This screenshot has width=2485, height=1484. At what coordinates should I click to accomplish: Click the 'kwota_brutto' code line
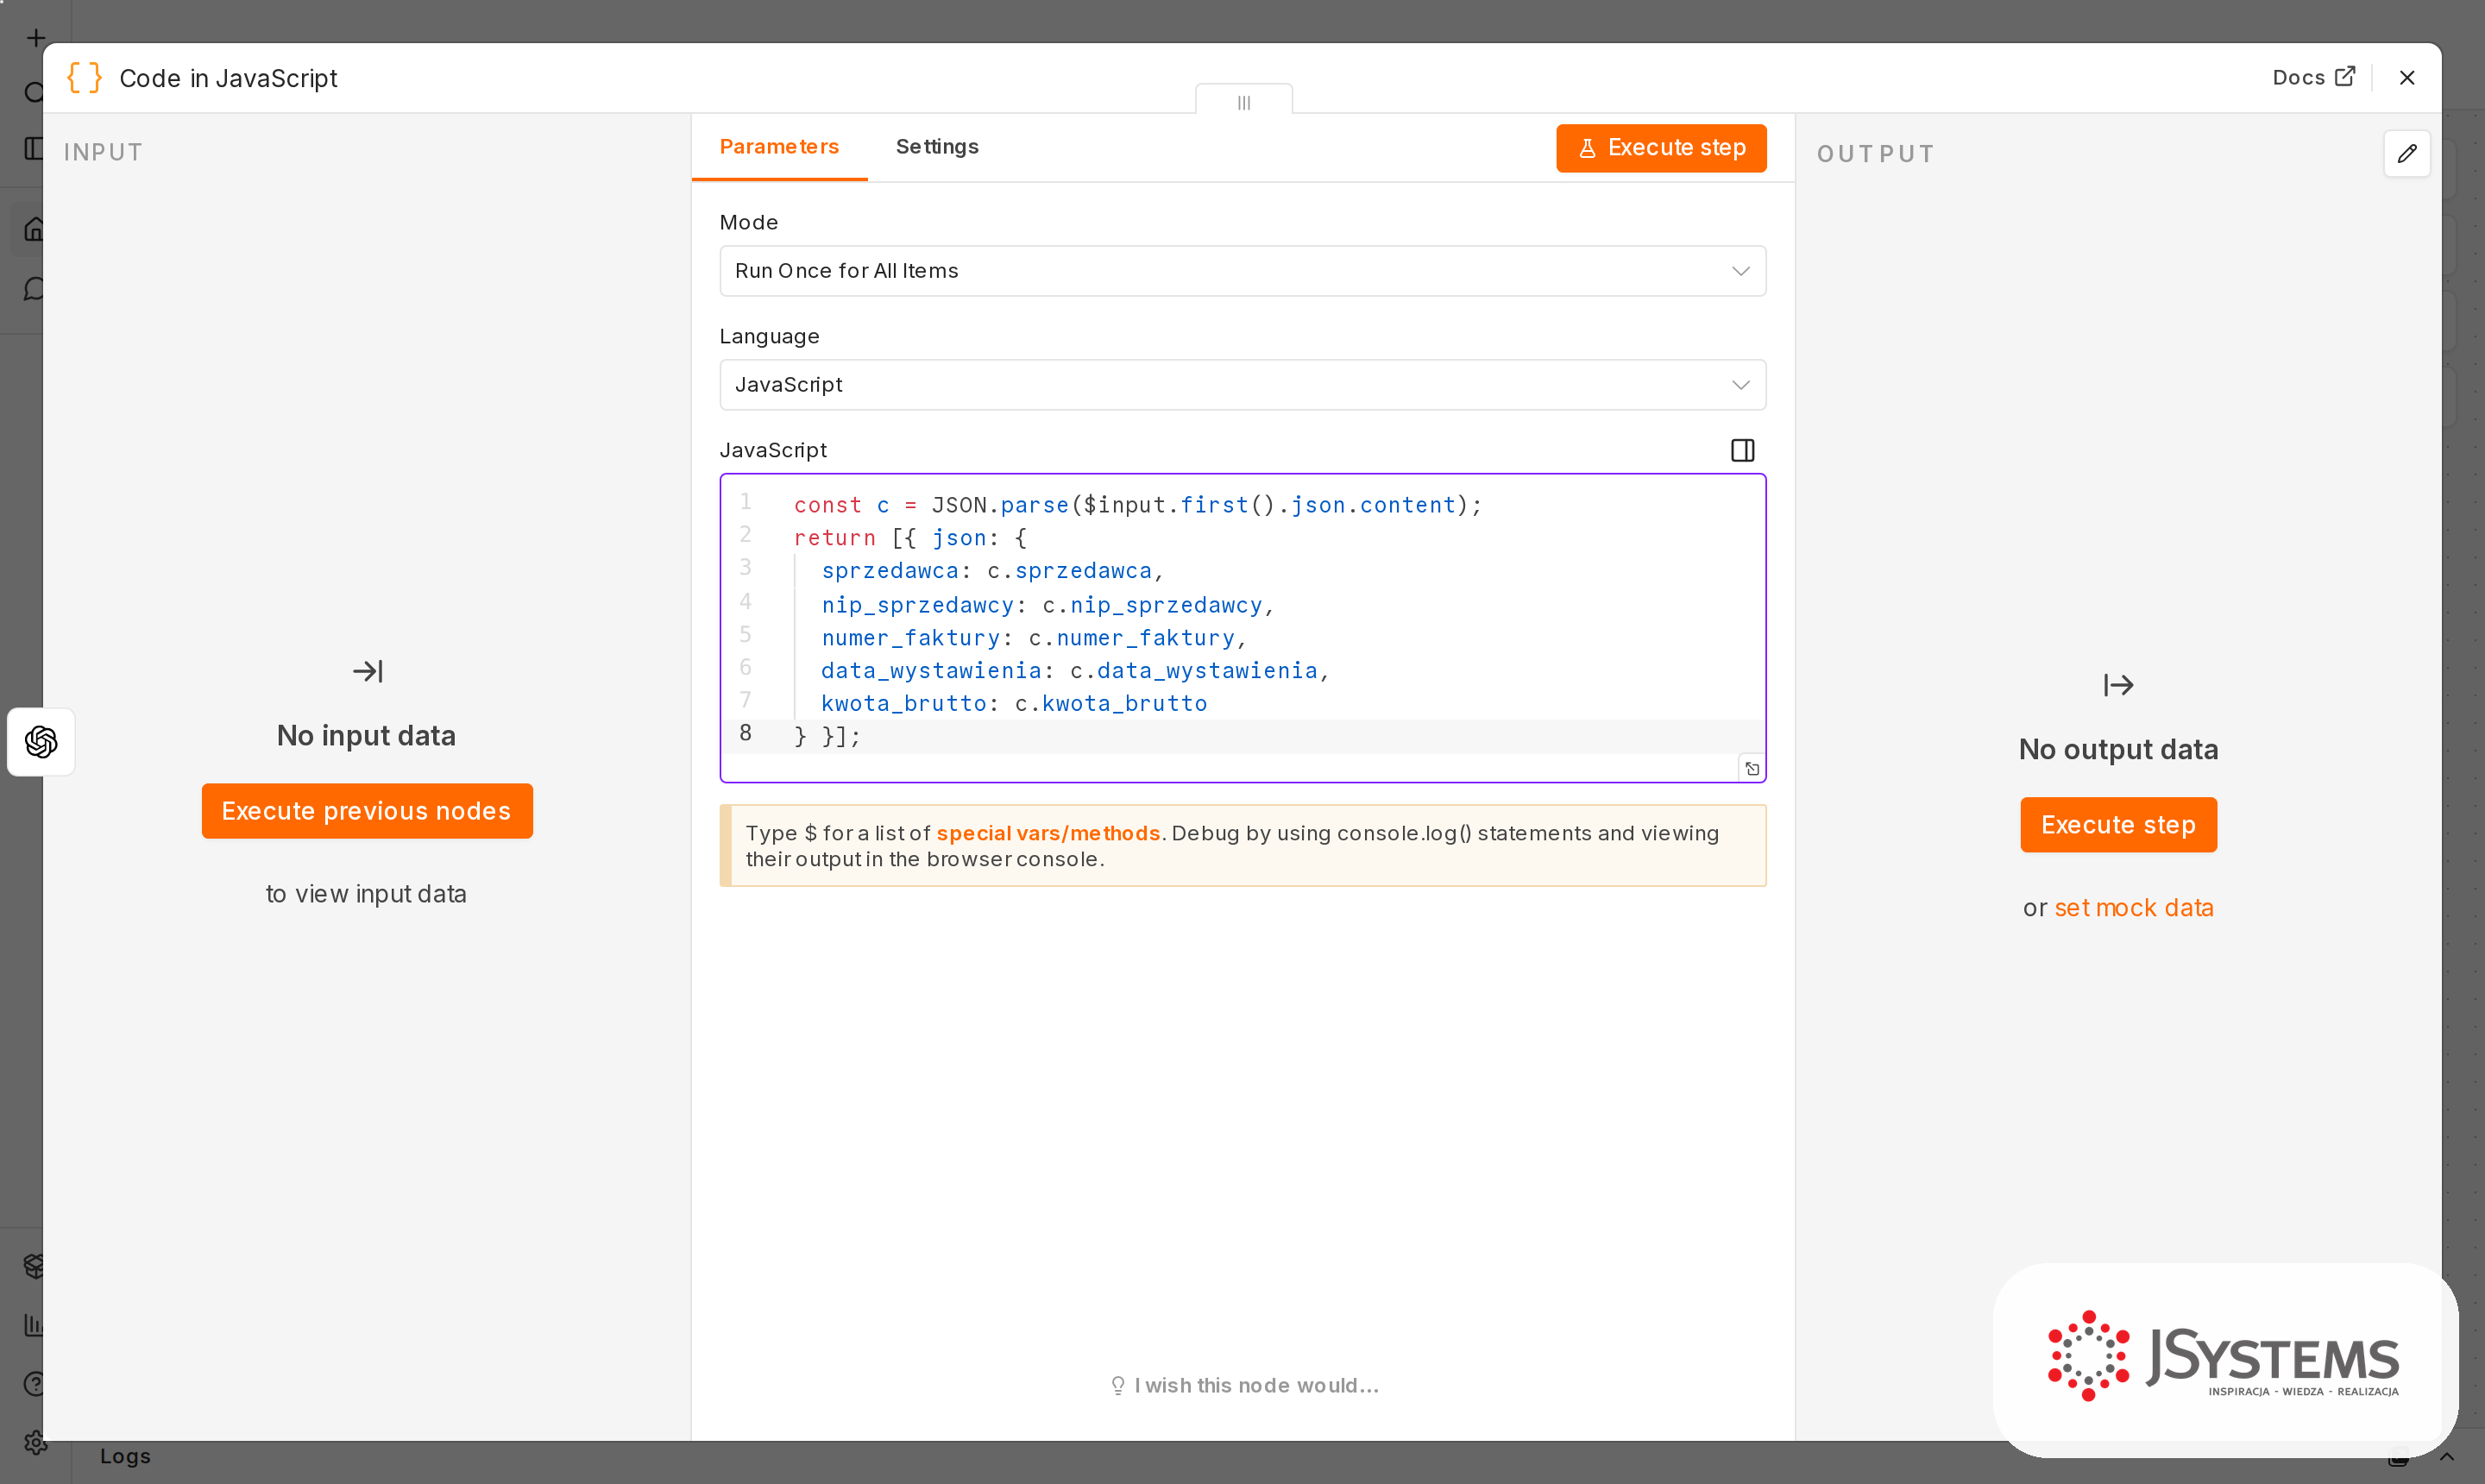pyautogui.click(x=1014, y=704)
